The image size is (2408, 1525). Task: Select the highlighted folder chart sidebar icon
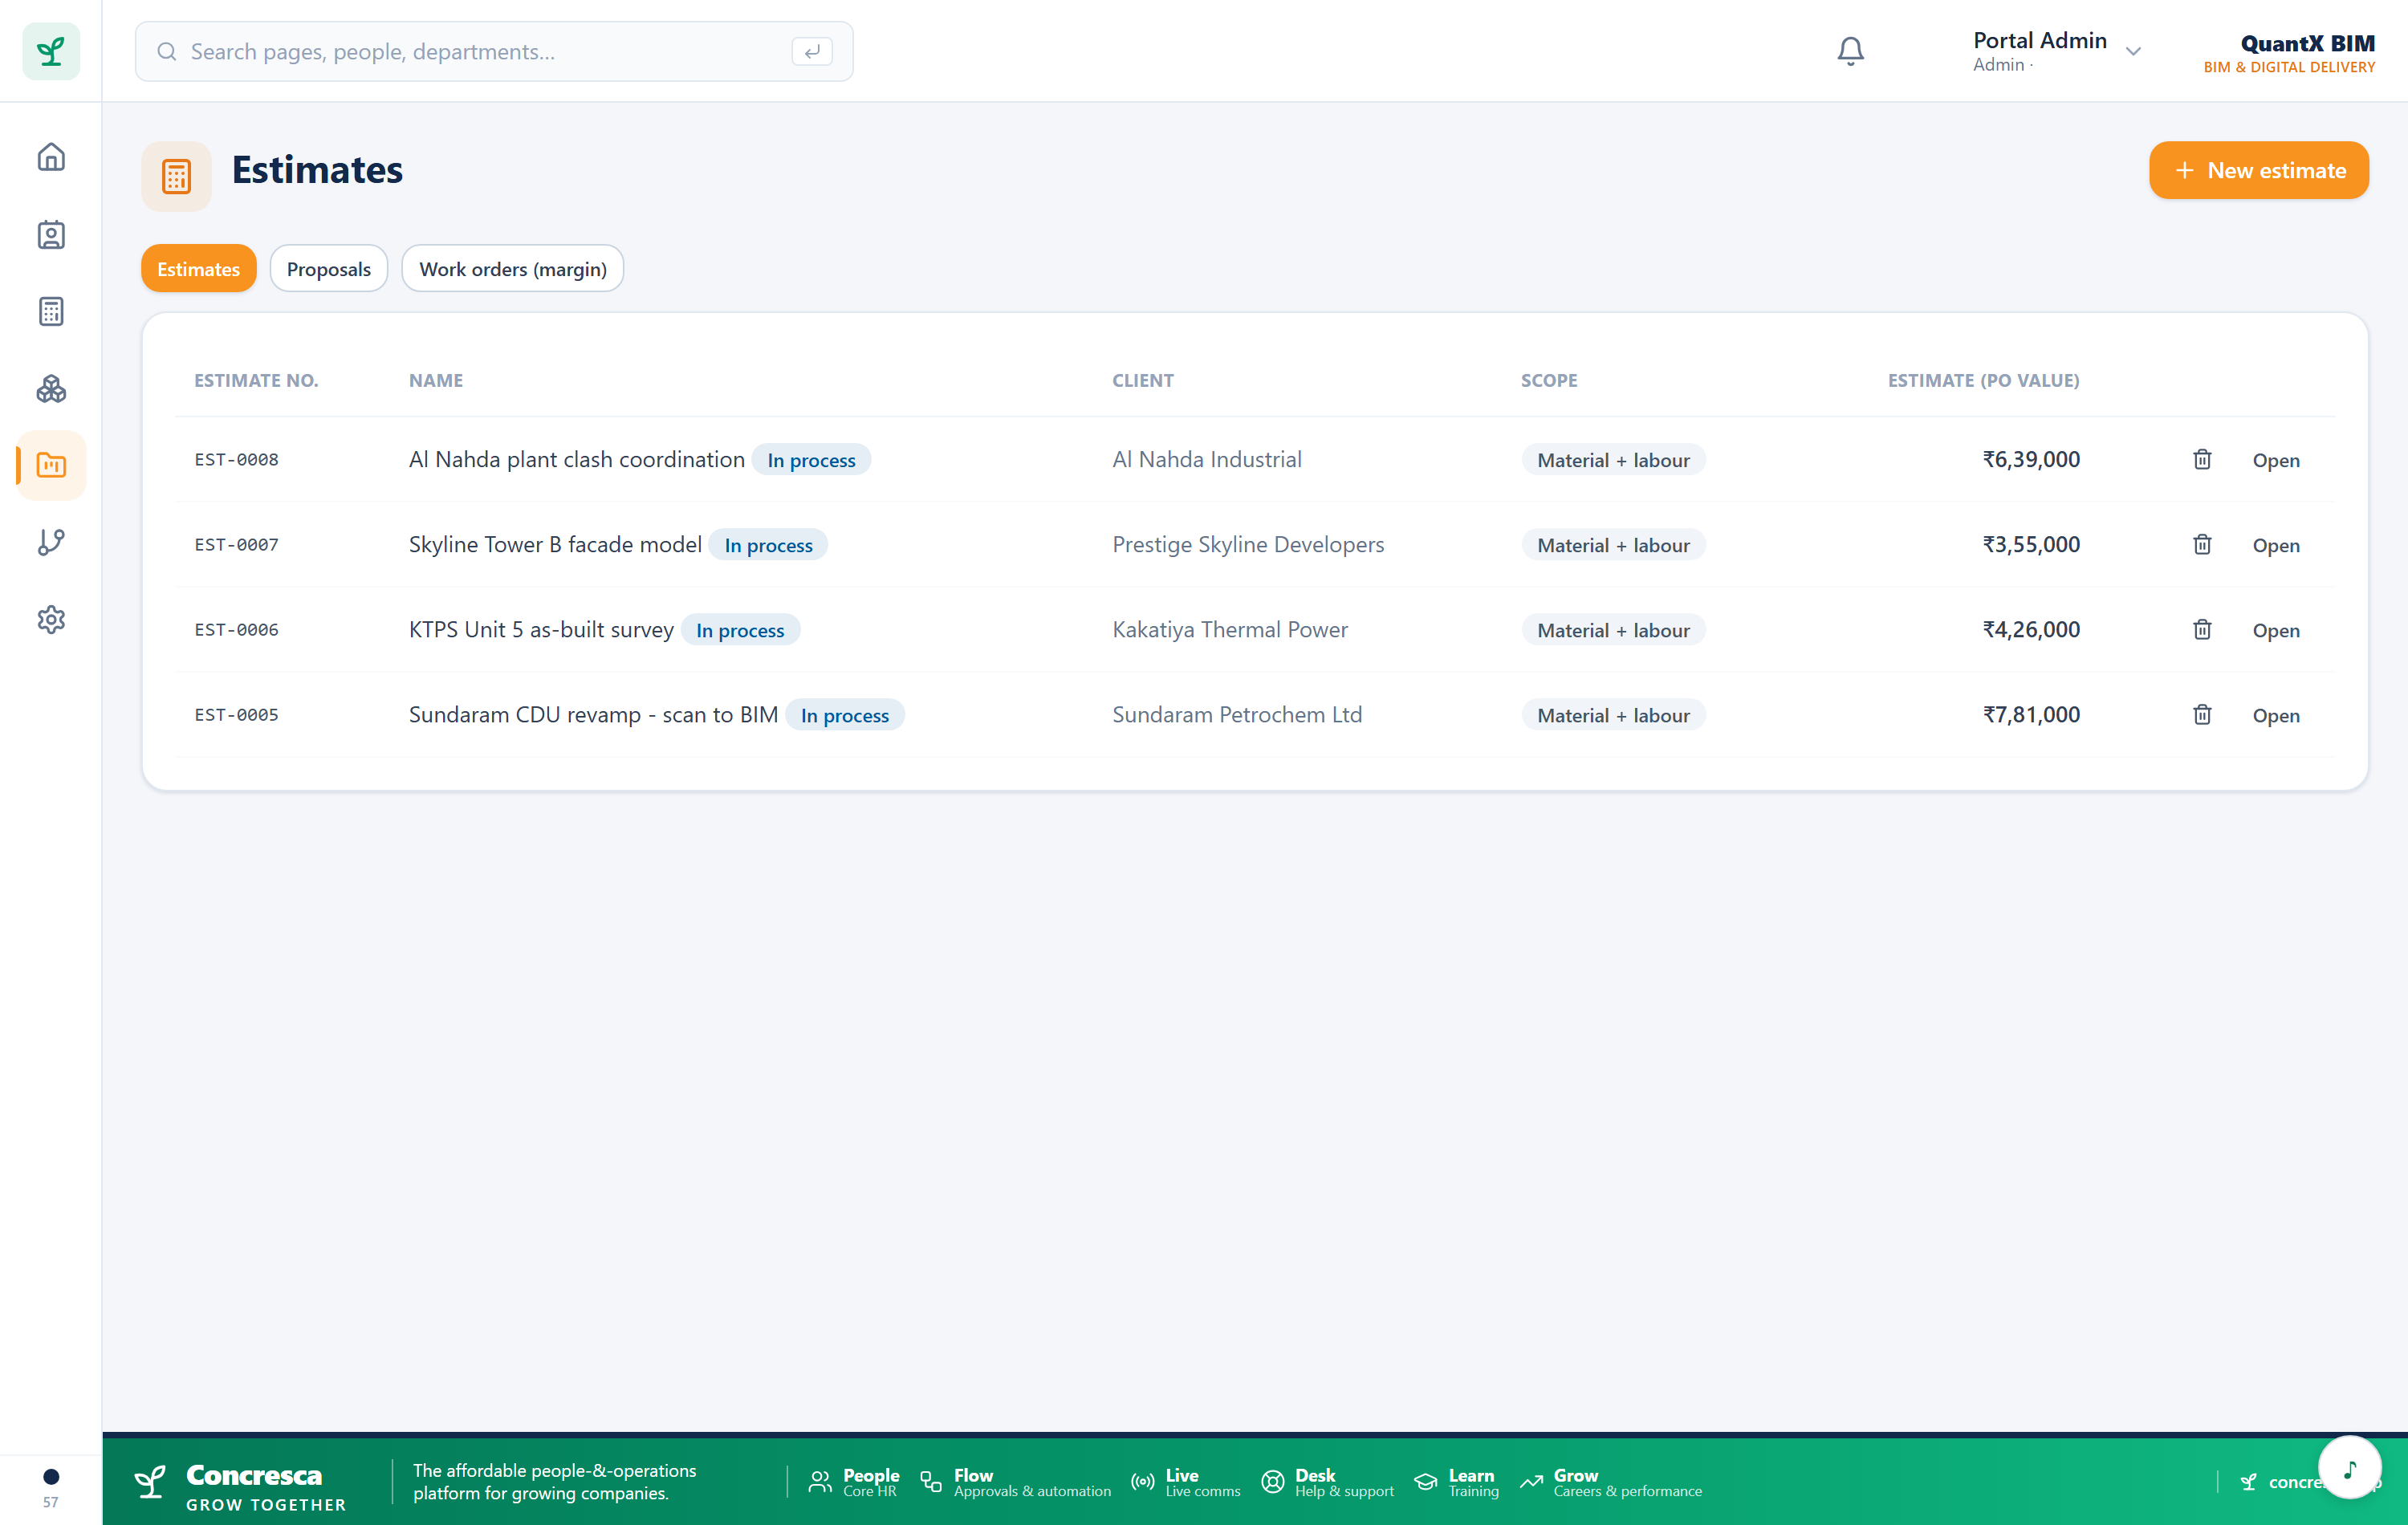51,465
